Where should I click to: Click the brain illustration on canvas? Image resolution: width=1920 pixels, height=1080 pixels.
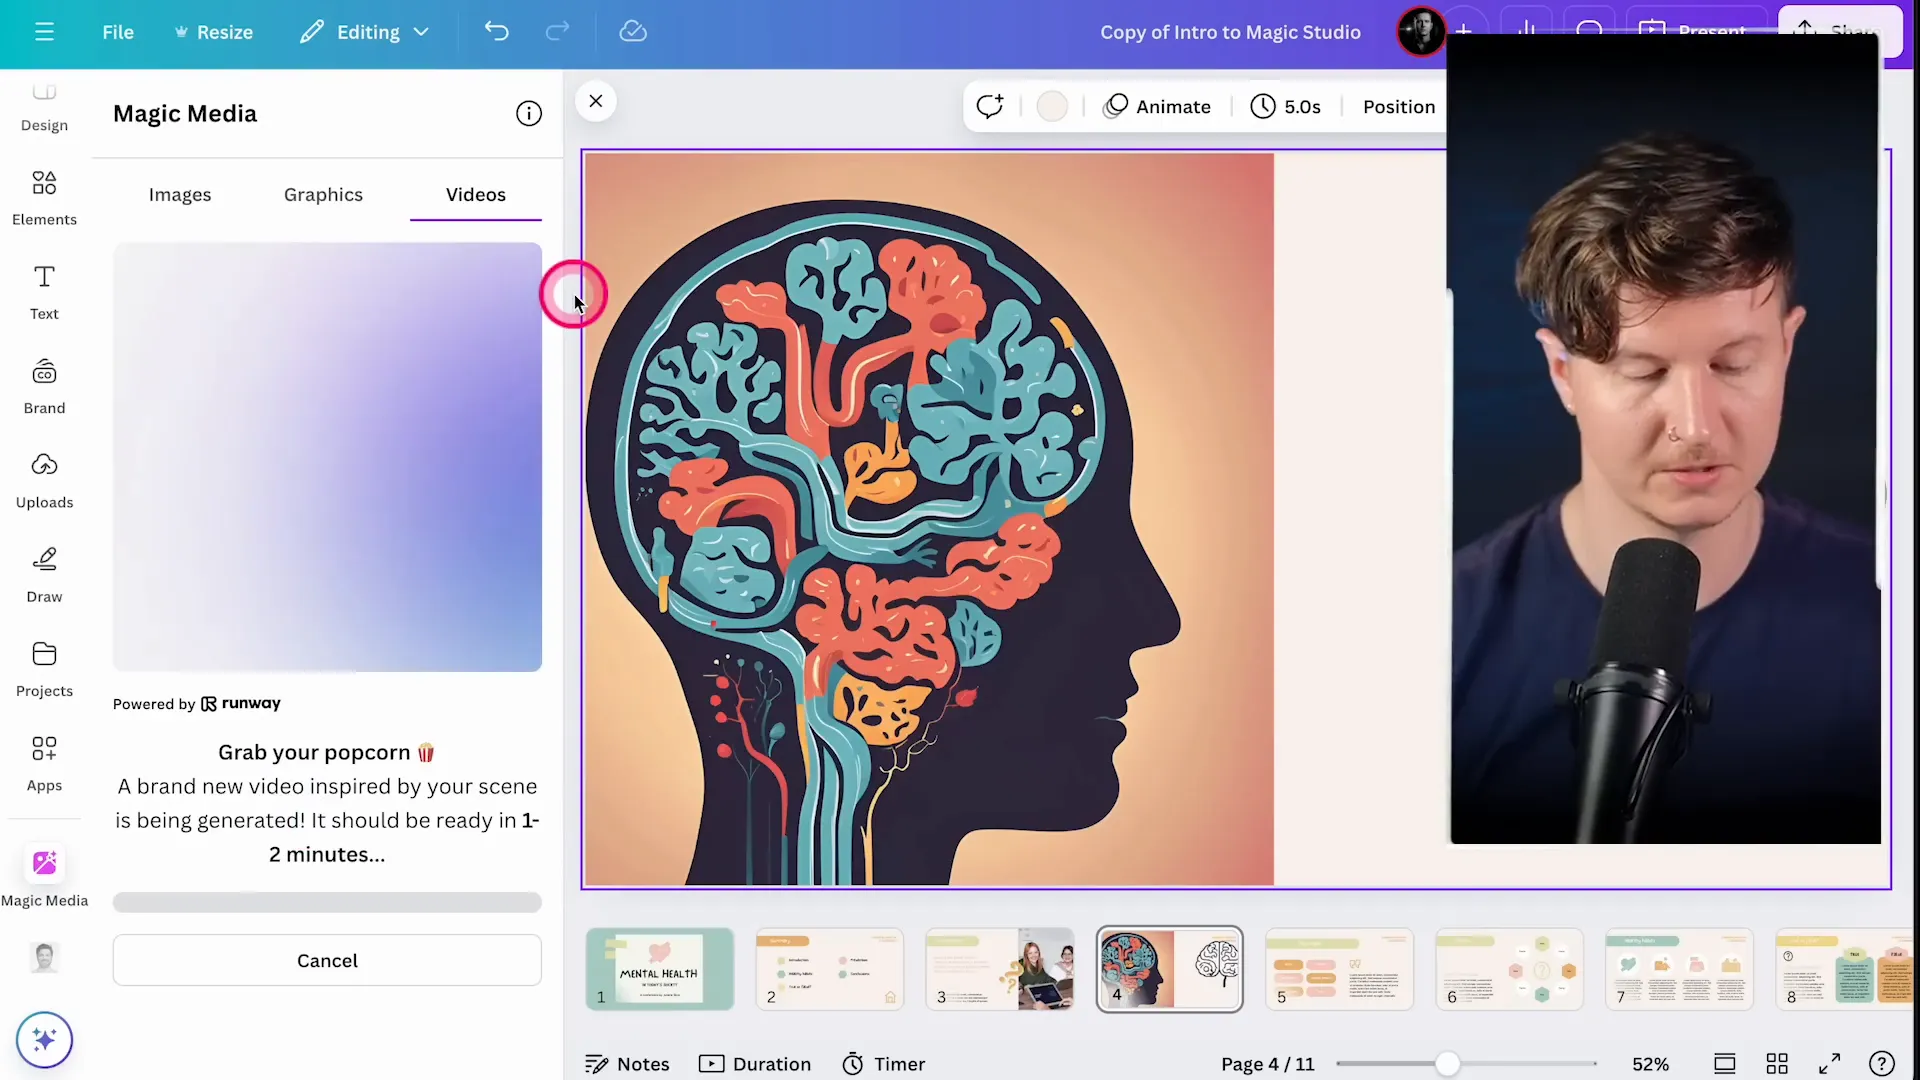coord(929,519)
